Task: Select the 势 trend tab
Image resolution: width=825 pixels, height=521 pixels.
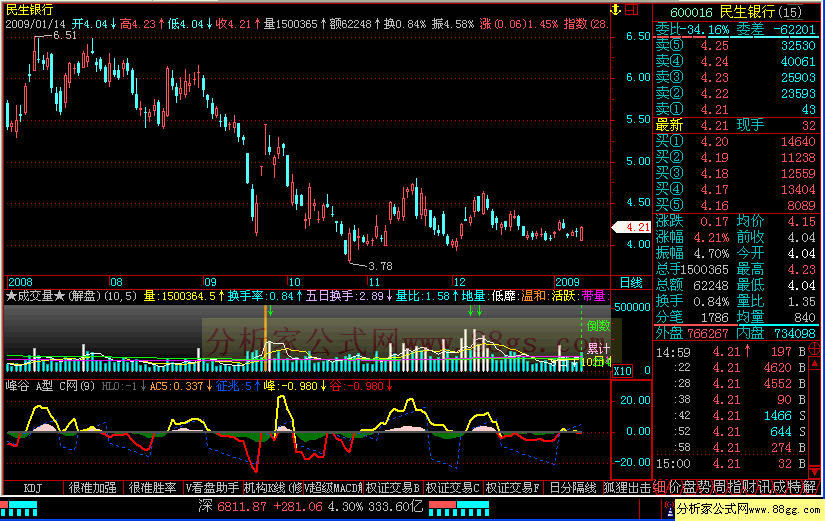Action: click(706, 487)
